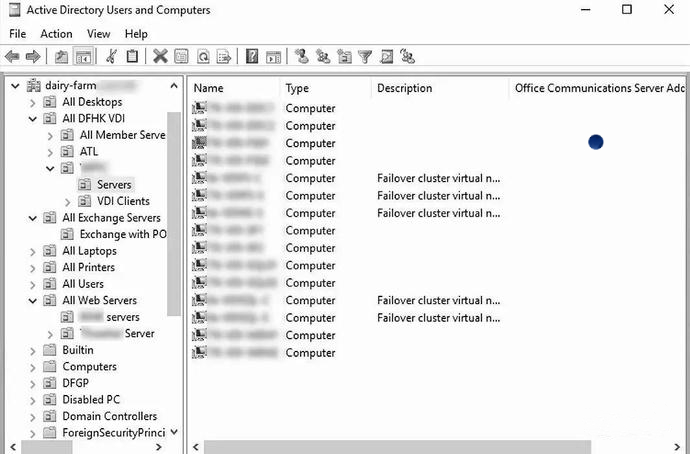Viewport: 690px width, 454px height.
Task: Sort list by Description column header
Action: 404,88
